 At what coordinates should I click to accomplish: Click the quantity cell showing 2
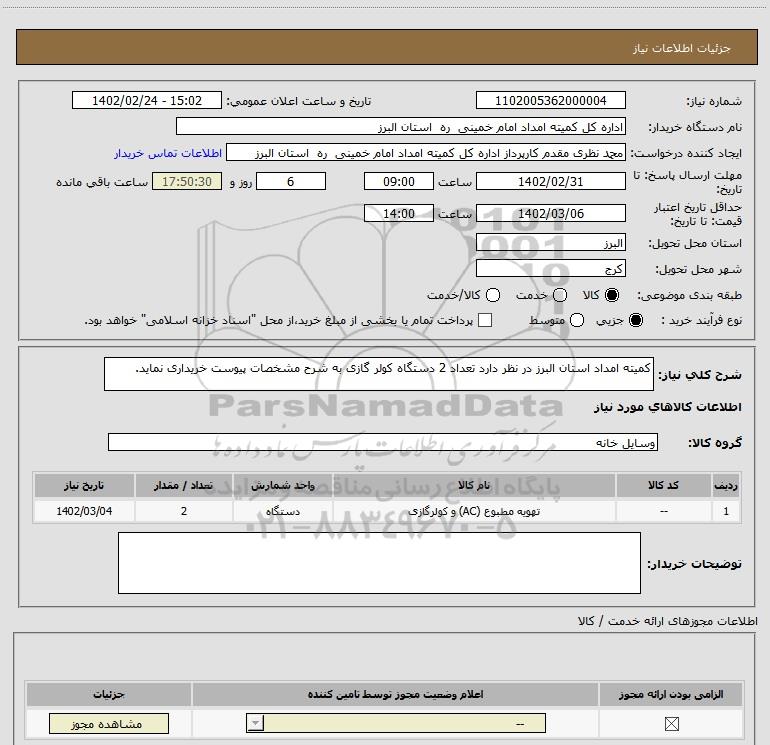click(184, 511)
